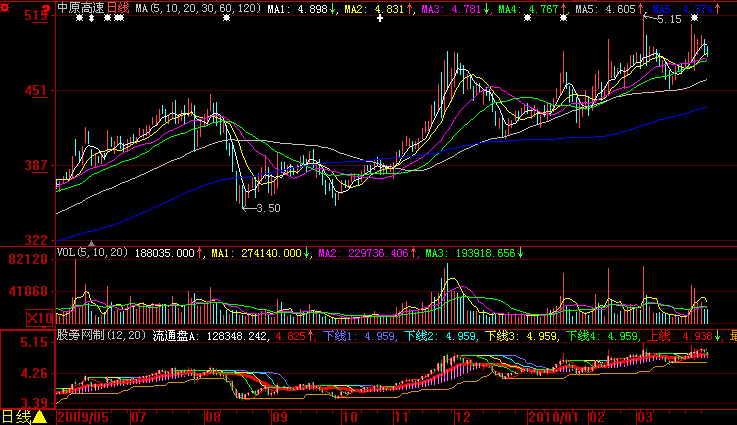Click the 下线1: 4.959 legend
Screen dimensions: 737x425
359,336
